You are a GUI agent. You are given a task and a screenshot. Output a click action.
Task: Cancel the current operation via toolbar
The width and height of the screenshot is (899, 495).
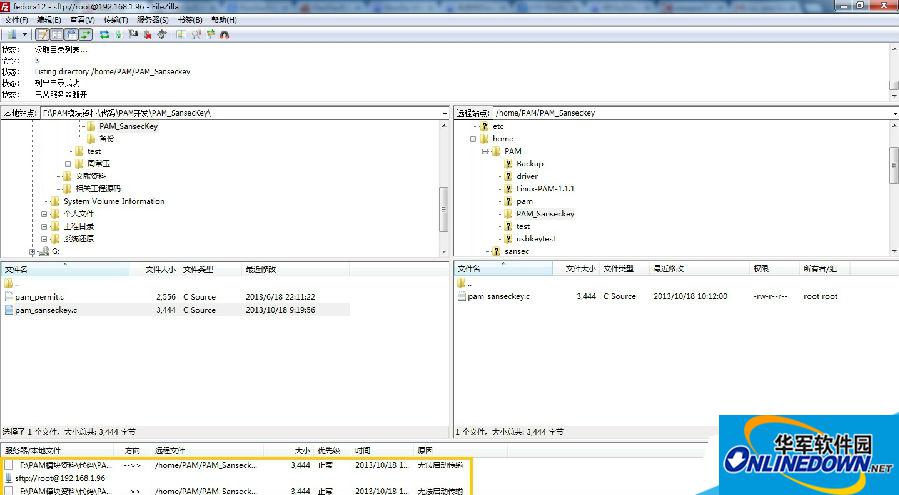pyautogui.click(x=133, y=34)
